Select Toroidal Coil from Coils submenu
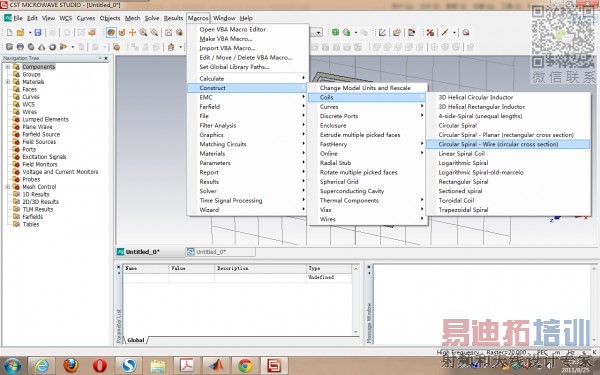The width and height of the screenshot is (600, 375). pyautogui.click(x=456, y=201)
